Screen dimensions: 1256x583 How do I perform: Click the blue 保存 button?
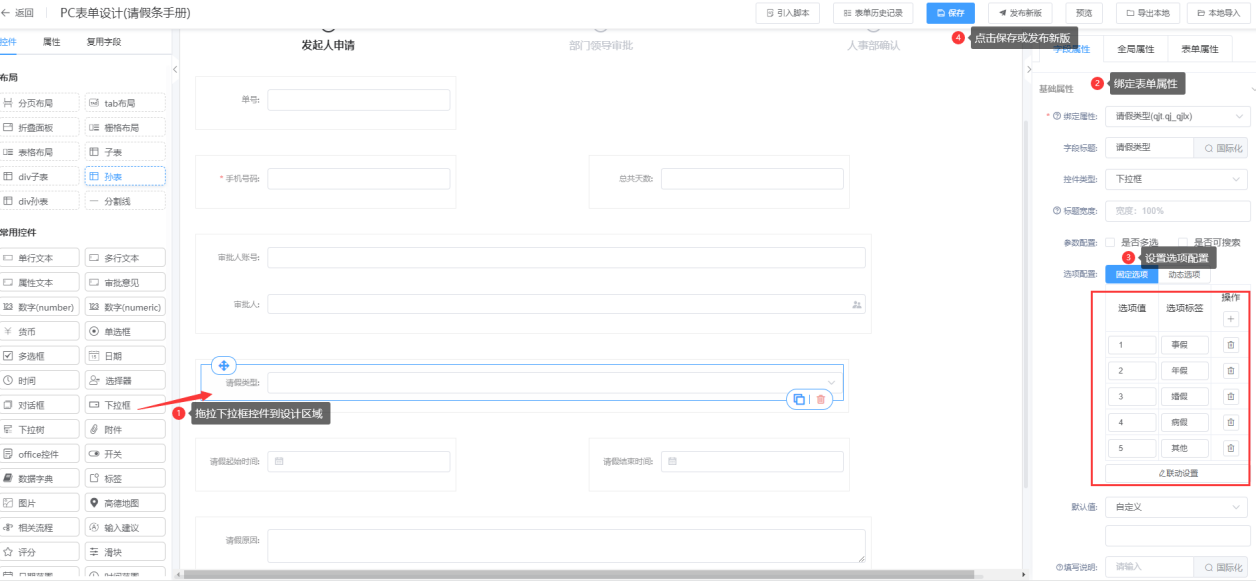pos(949,13)
